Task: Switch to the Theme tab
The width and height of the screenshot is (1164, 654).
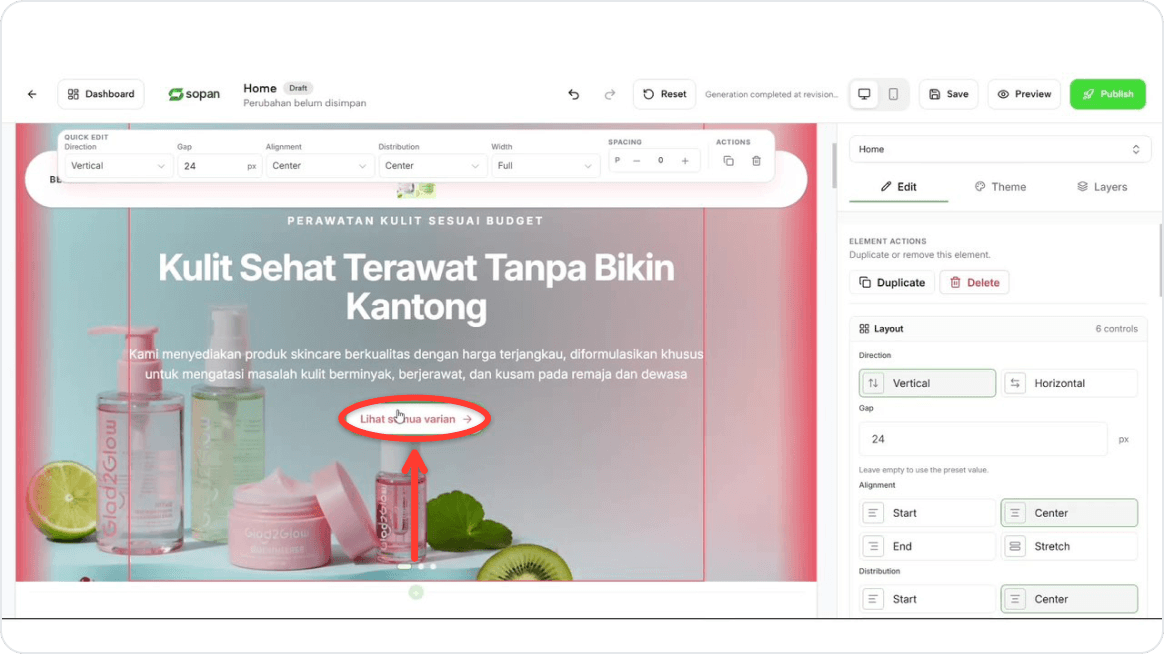Action: coord(1000,187)
